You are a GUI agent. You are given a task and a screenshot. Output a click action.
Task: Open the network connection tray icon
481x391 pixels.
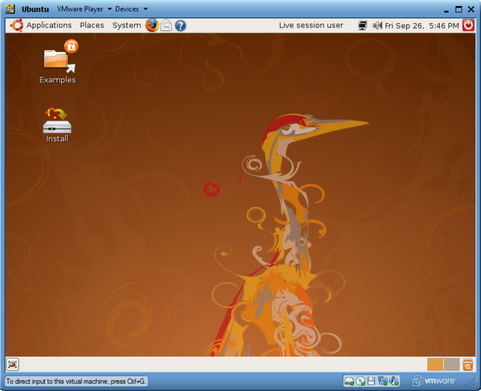(x=362, y=26)
